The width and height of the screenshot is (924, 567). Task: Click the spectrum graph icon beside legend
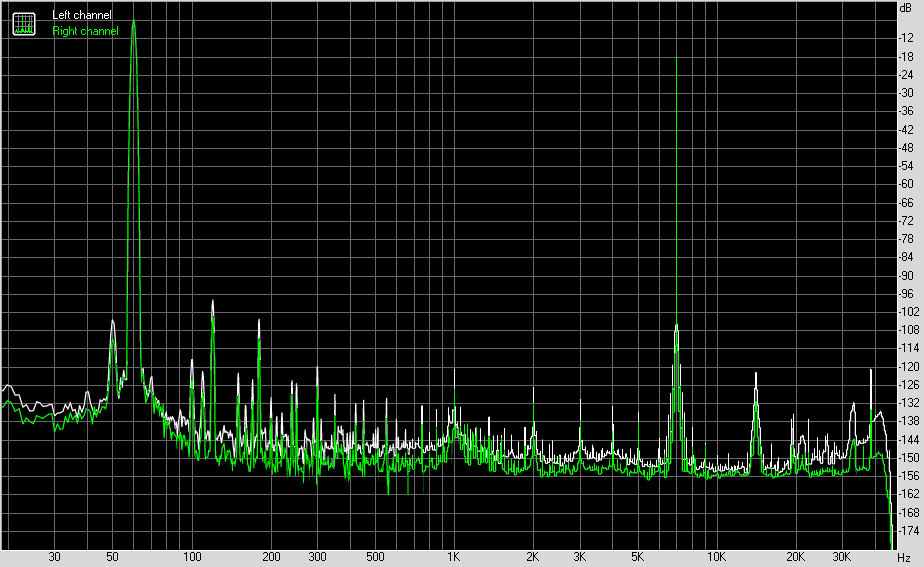[24, 24]
